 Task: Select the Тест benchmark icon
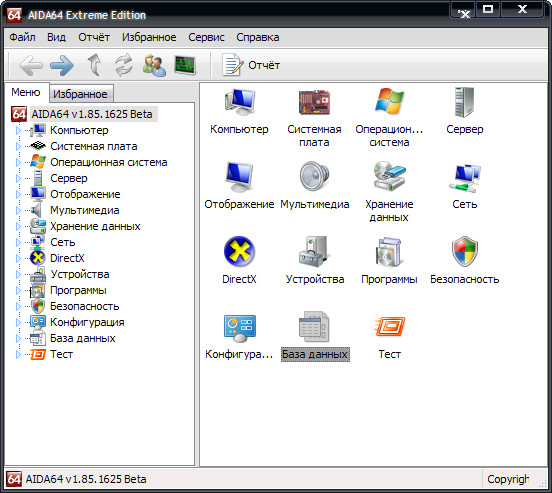(x=390, y=326)
